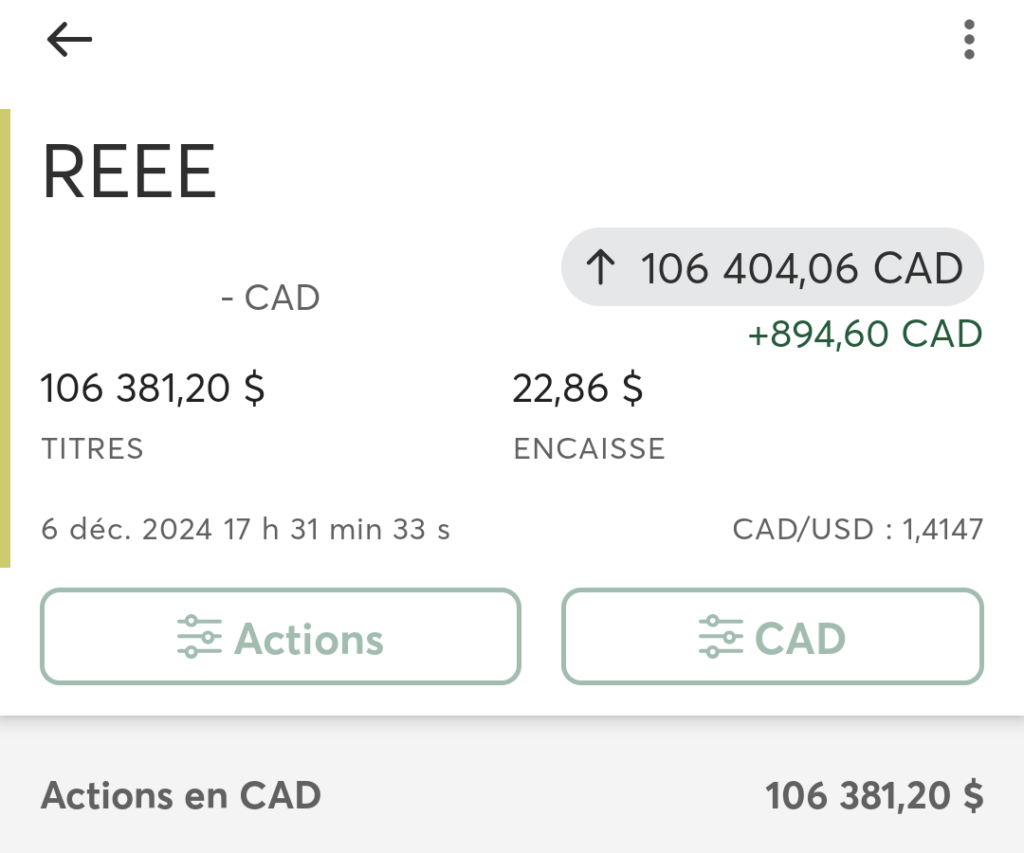Click the up arrow in total value pill
The width and height of the screenshot is (1024, 853).
coord(600,268)
